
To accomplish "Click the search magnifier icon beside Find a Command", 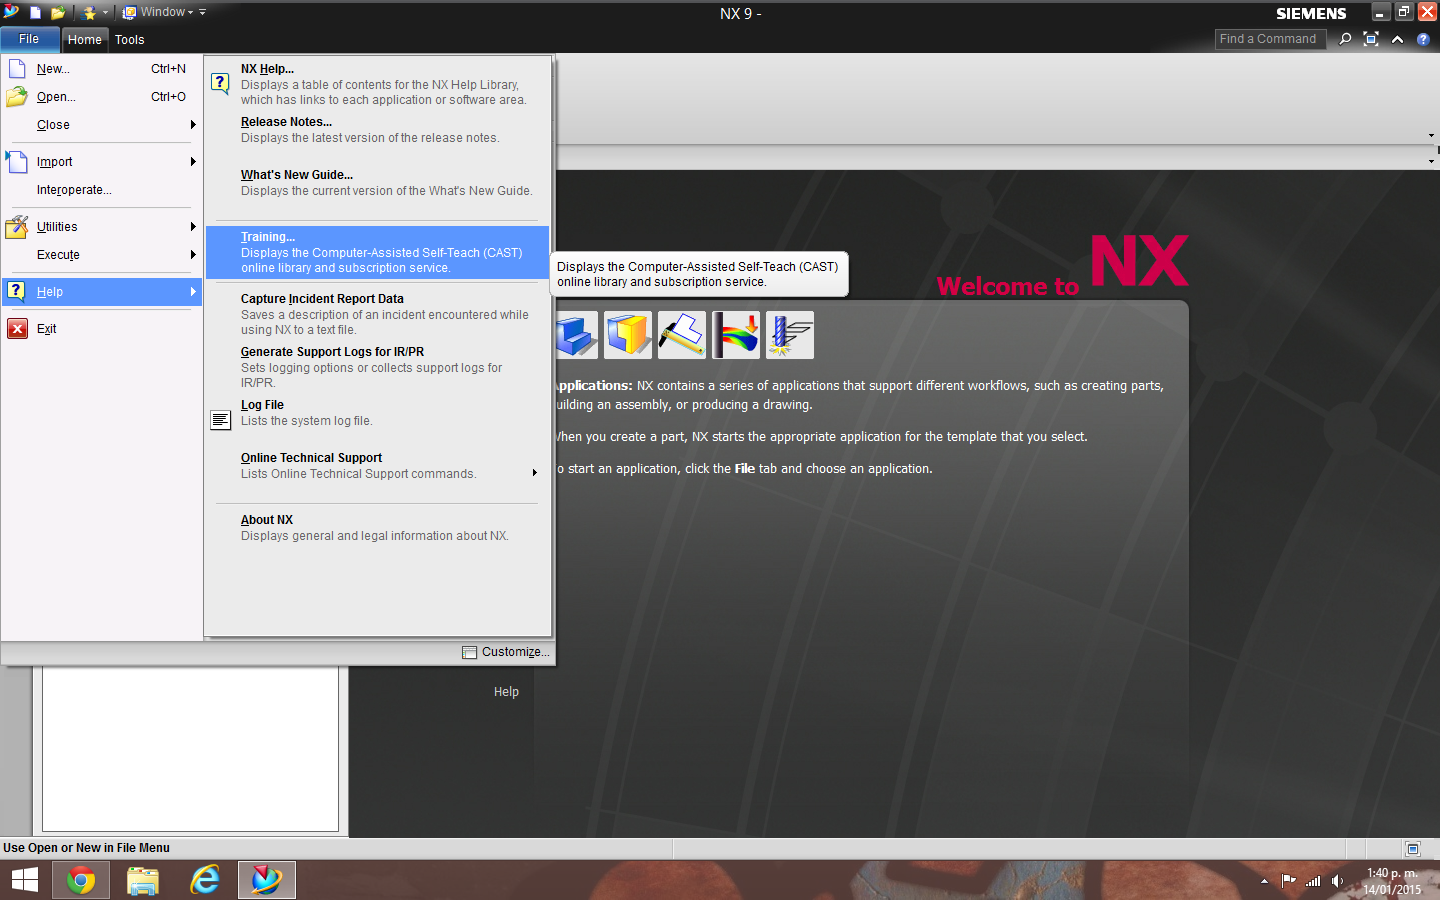I will pyautogui.click(x=1345, y=39).
